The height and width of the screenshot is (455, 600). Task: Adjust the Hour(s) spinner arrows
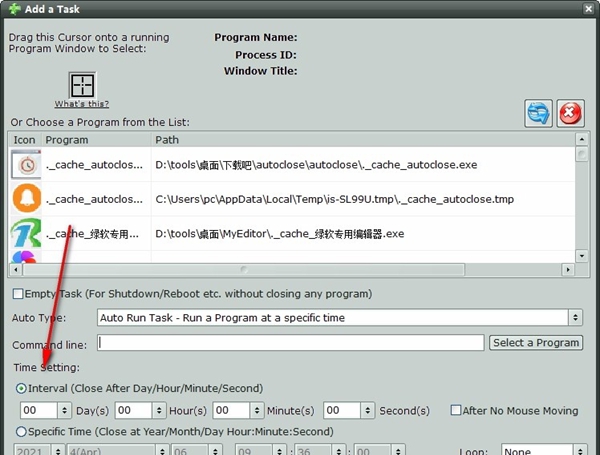coord(159,411)
